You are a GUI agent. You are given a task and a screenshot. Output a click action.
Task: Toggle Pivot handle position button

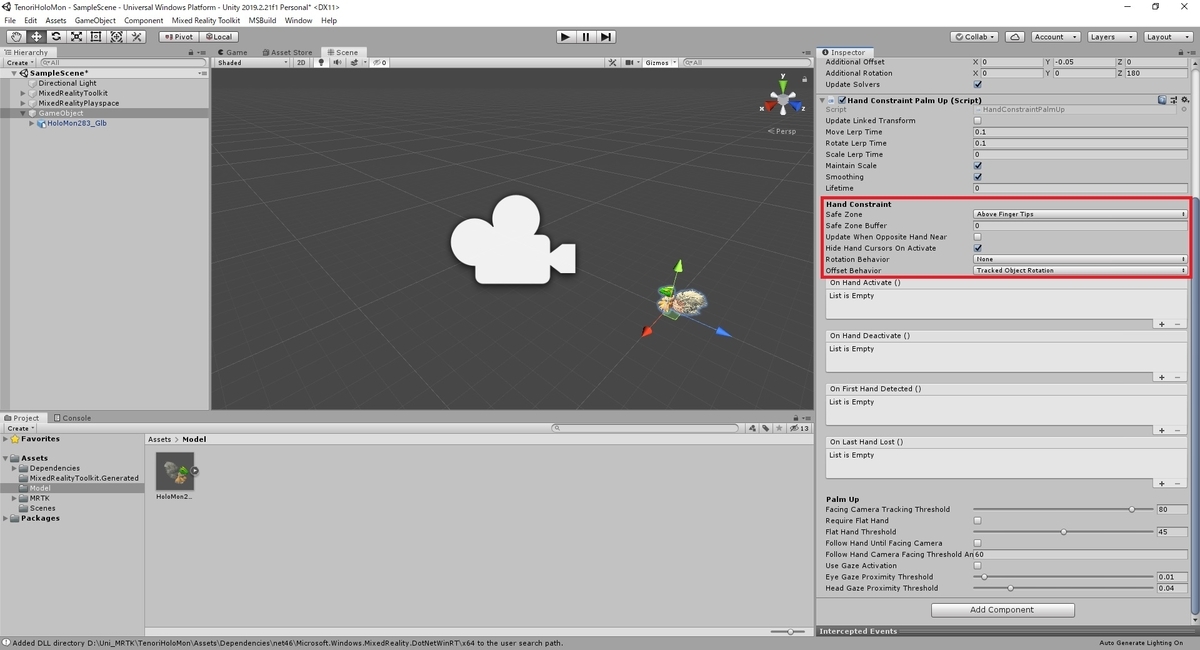pos(179,36)
